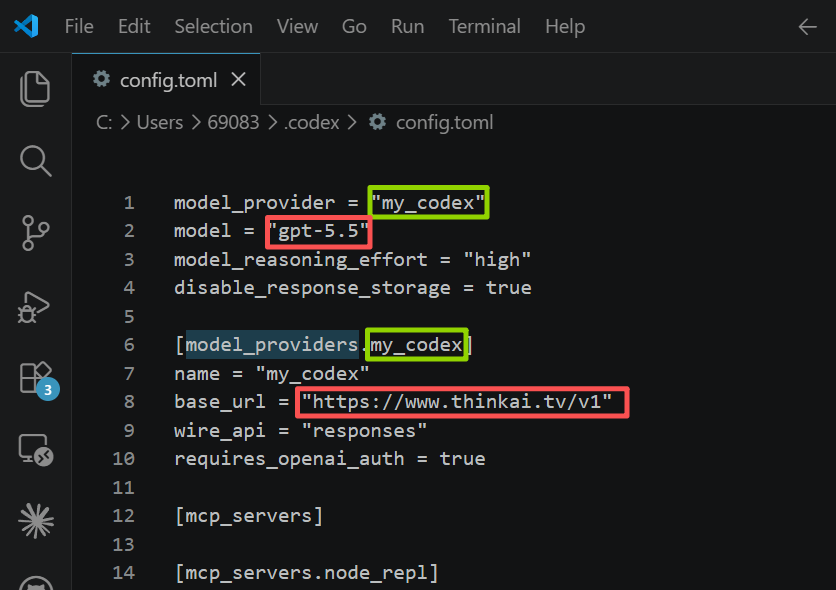Screen dimensions: 836x590
Task: Click the "gpt-5.5" model value
Action: [x=318, y=231]
